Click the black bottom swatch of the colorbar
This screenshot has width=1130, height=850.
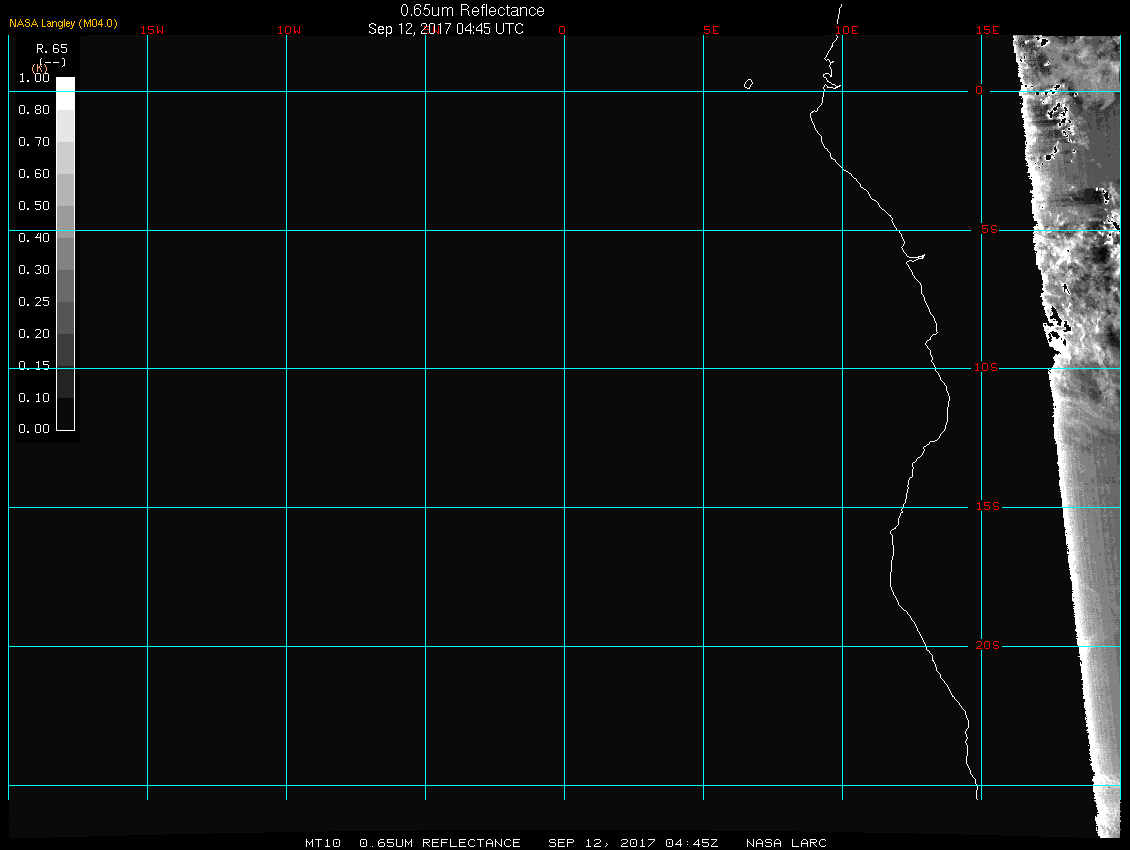(x=66, y=414)
